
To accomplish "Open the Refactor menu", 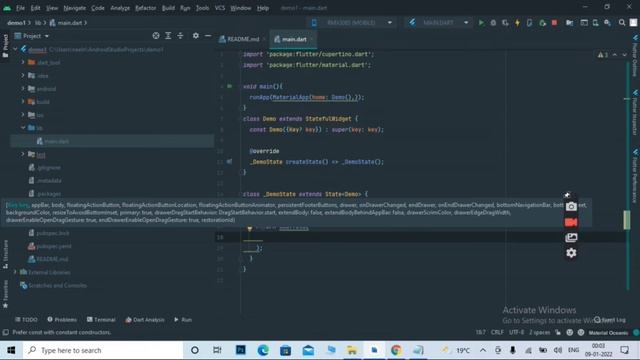I will [145, 8].
